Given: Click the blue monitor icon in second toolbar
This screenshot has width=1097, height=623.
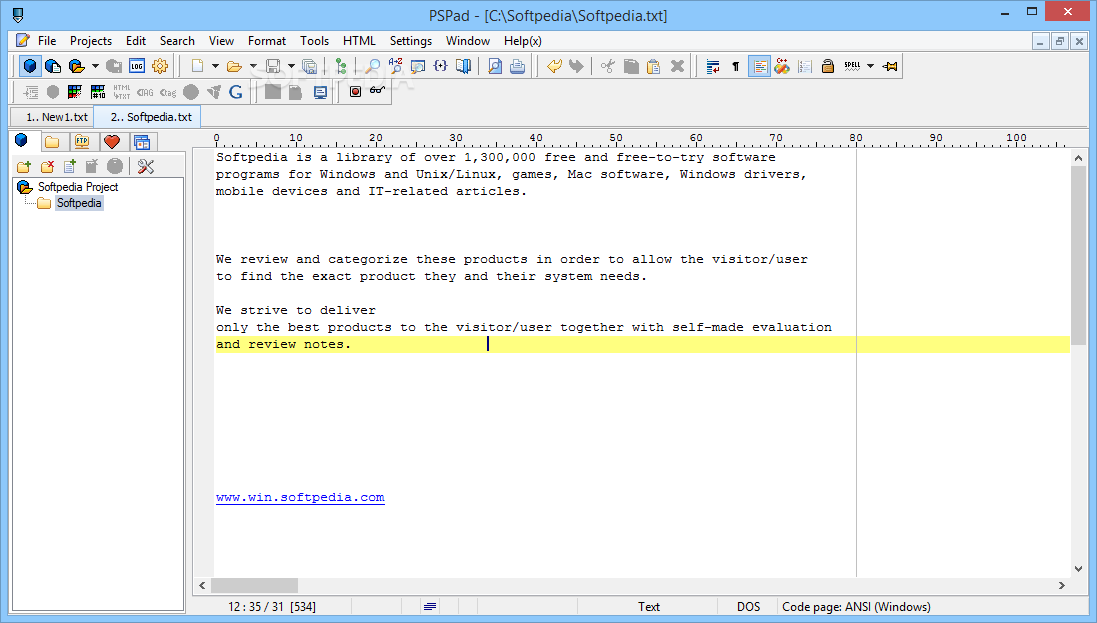Looking at the screenshot, I should (320, 92).
